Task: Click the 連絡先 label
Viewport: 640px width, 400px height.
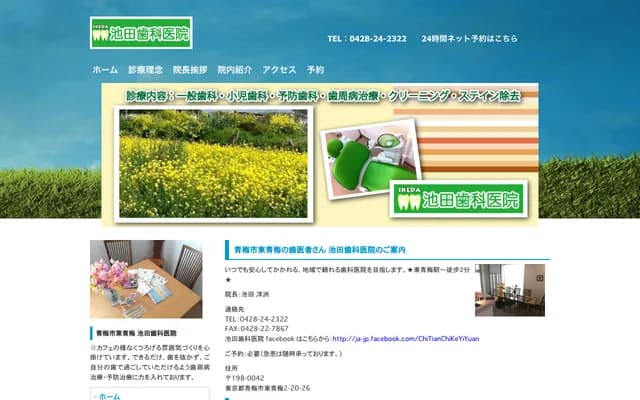Action: [x=234, y=309]
